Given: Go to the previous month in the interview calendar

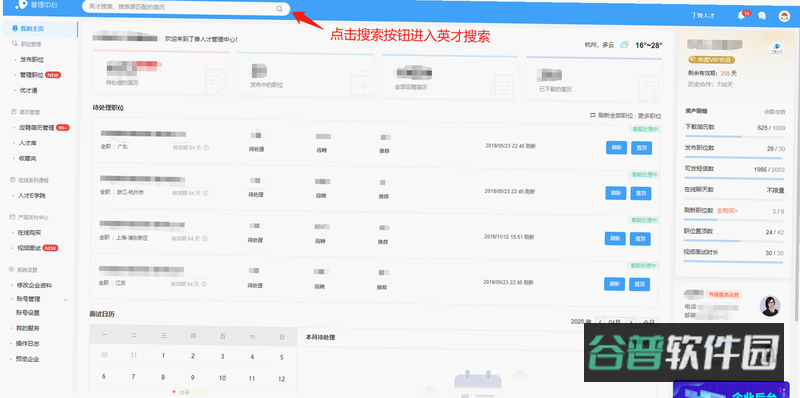Looking at the screenshot, I should (600, 322).
